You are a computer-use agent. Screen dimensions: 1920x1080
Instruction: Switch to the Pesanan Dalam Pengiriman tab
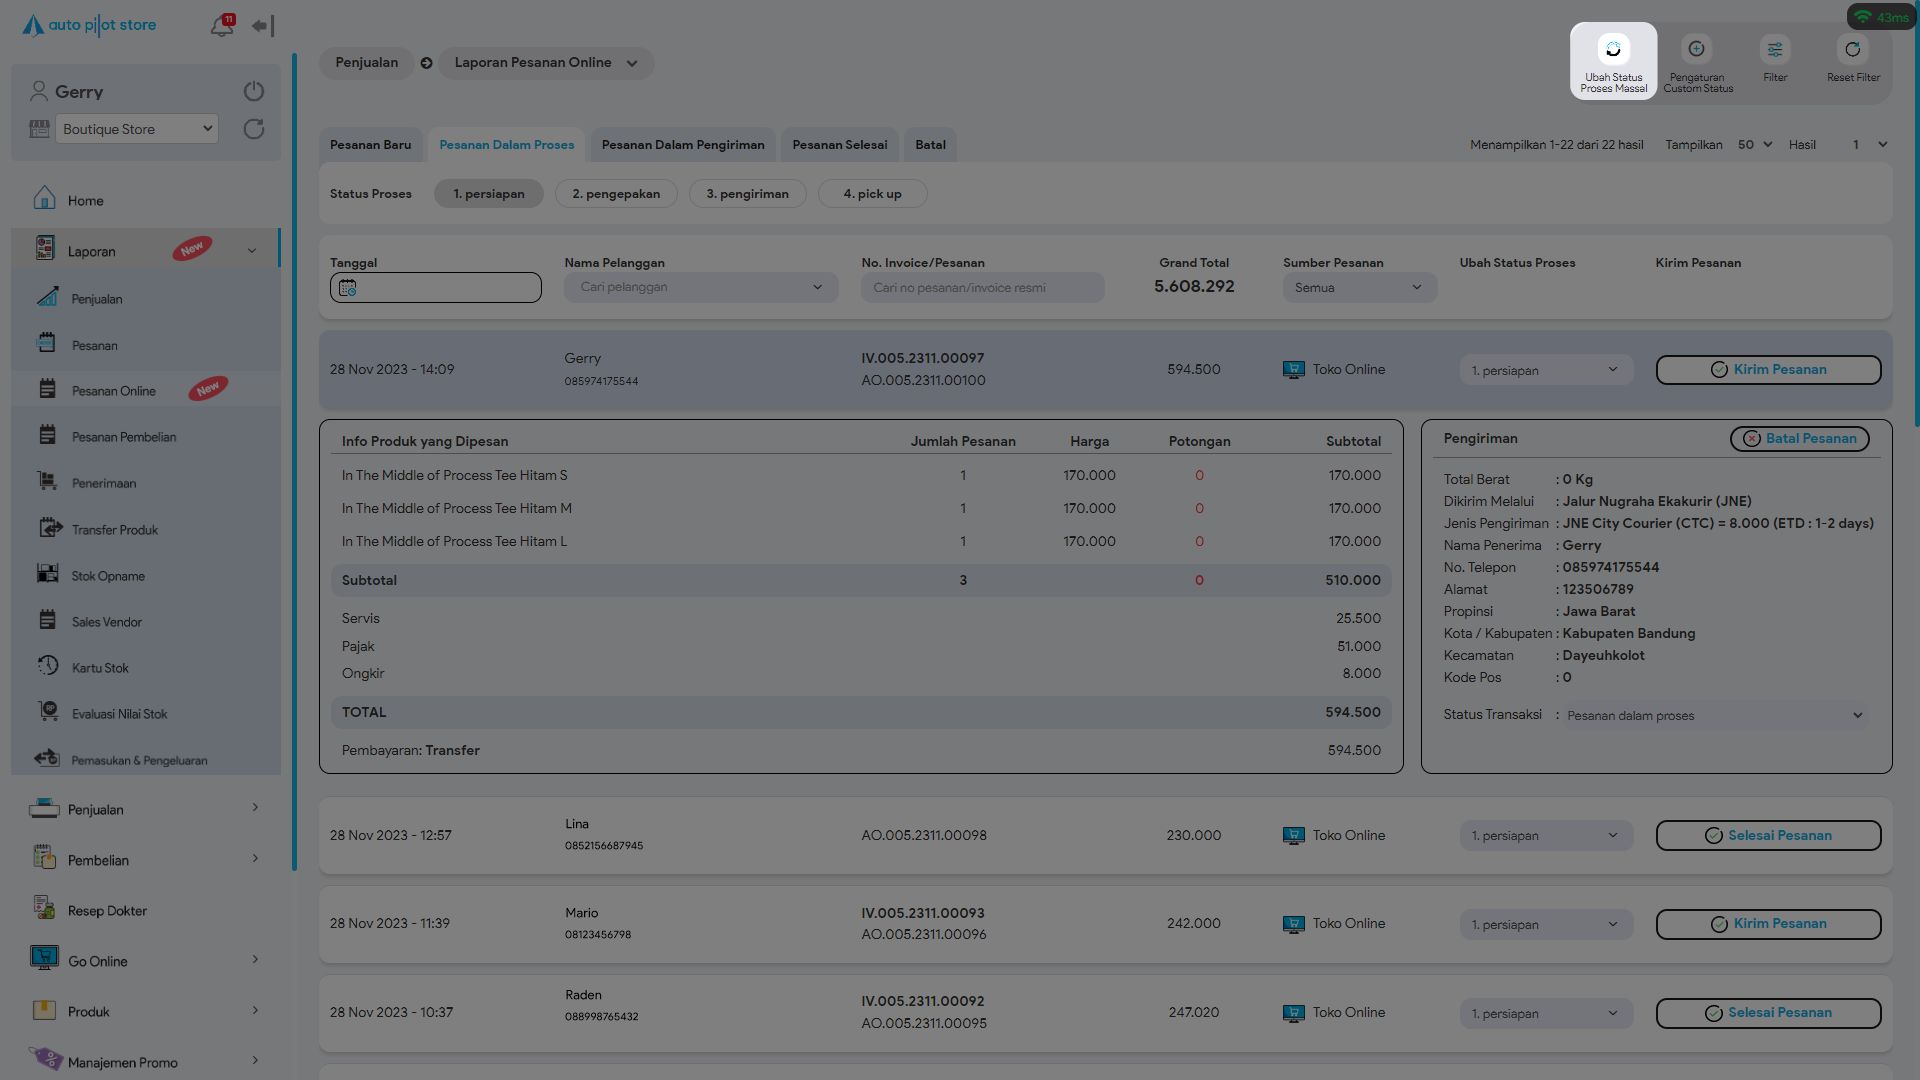point(683,145)
